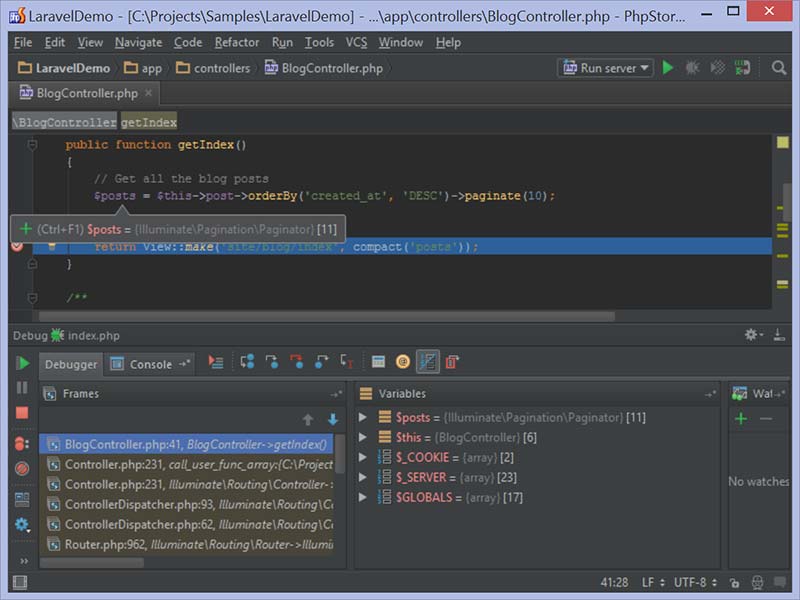
Task: Open the File menu
Action: click(23, 42)
